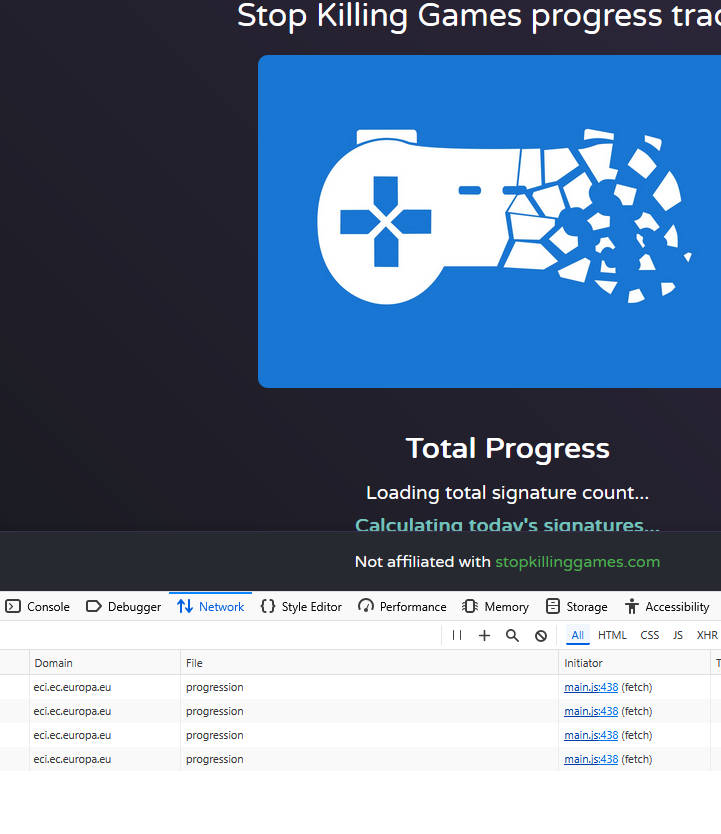Switch to the Debugger tab

[123, 606]
